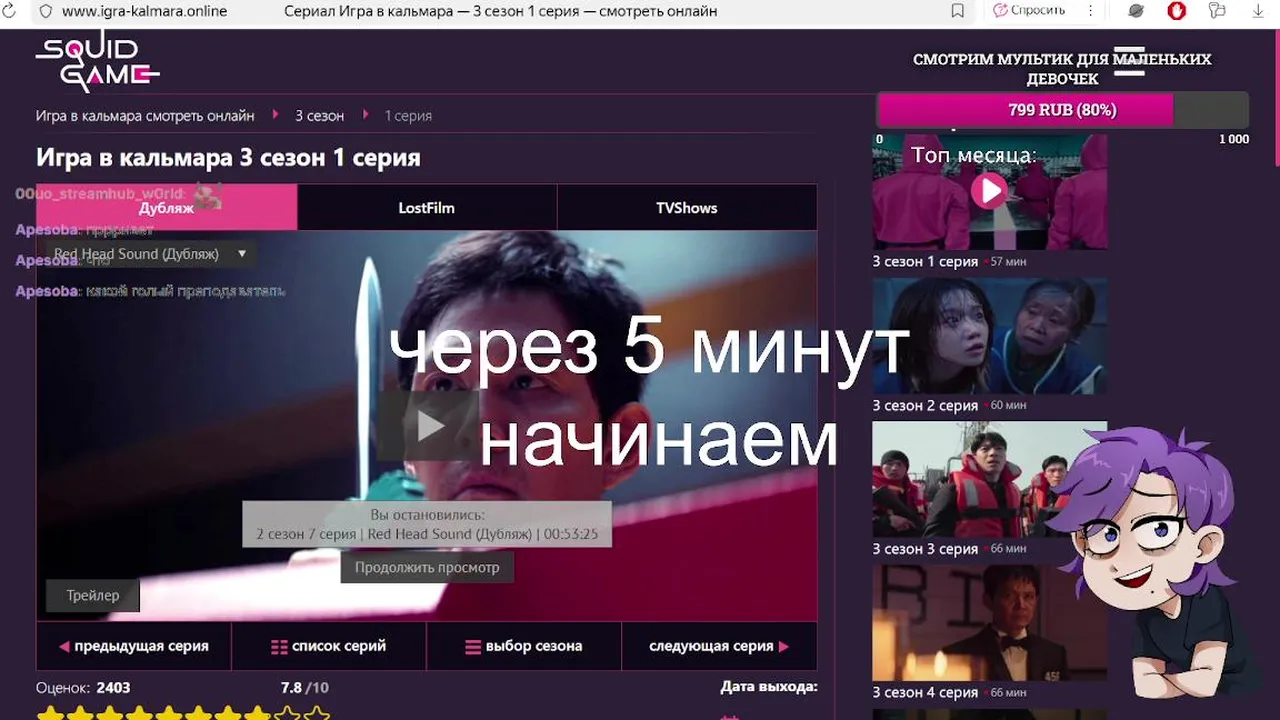Open the Спросить assistant button

click(1029, 11)
